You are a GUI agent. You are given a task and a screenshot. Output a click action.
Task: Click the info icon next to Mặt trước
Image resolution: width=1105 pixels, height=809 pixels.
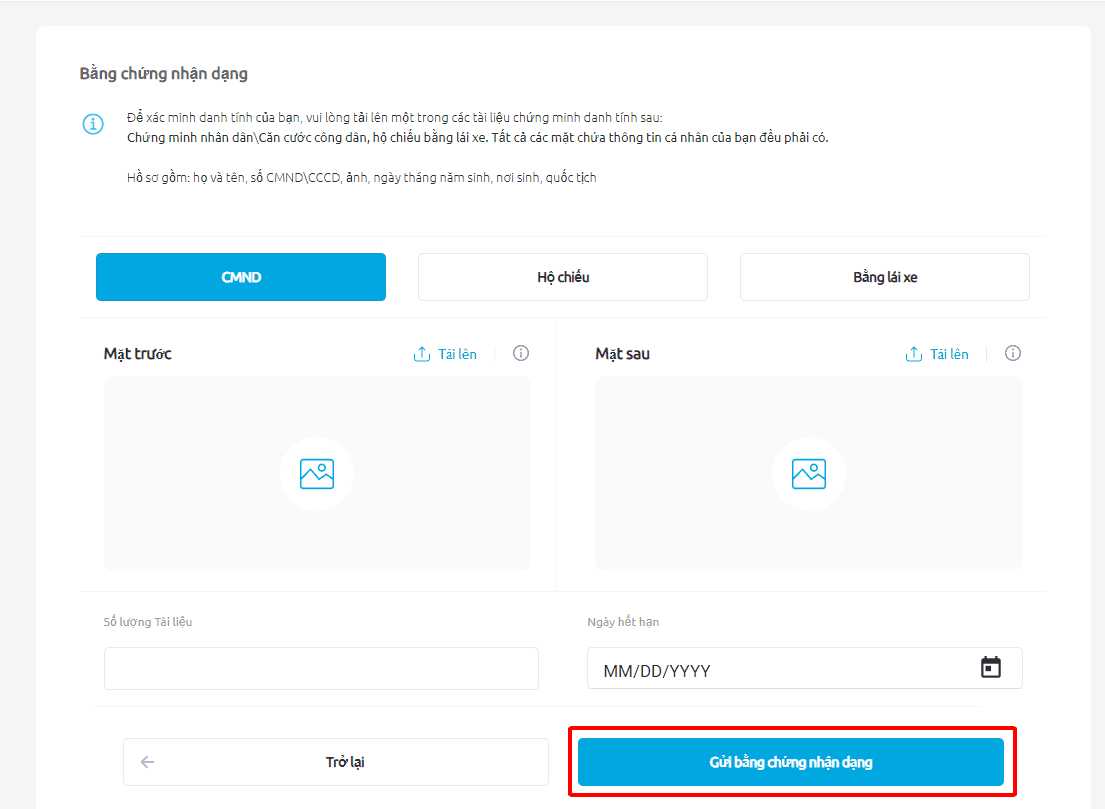(x=521, y=353)
